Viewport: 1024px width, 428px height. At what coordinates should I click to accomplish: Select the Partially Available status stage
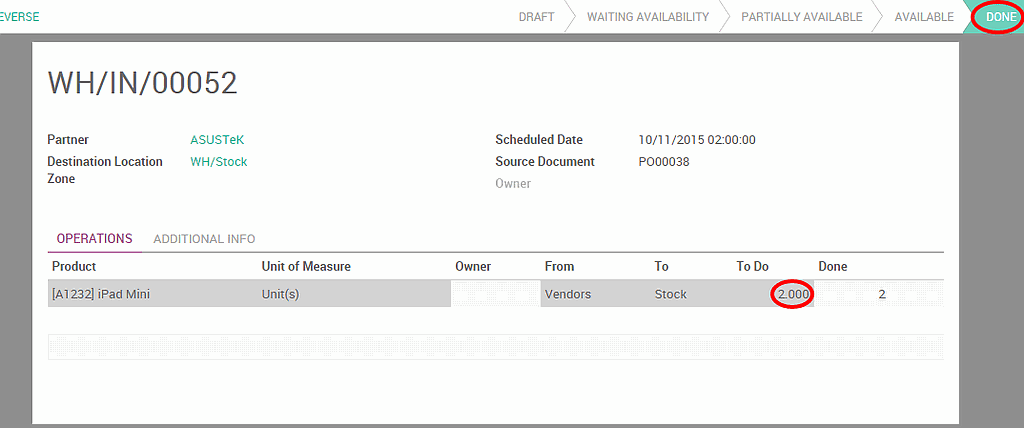point(801,17)
